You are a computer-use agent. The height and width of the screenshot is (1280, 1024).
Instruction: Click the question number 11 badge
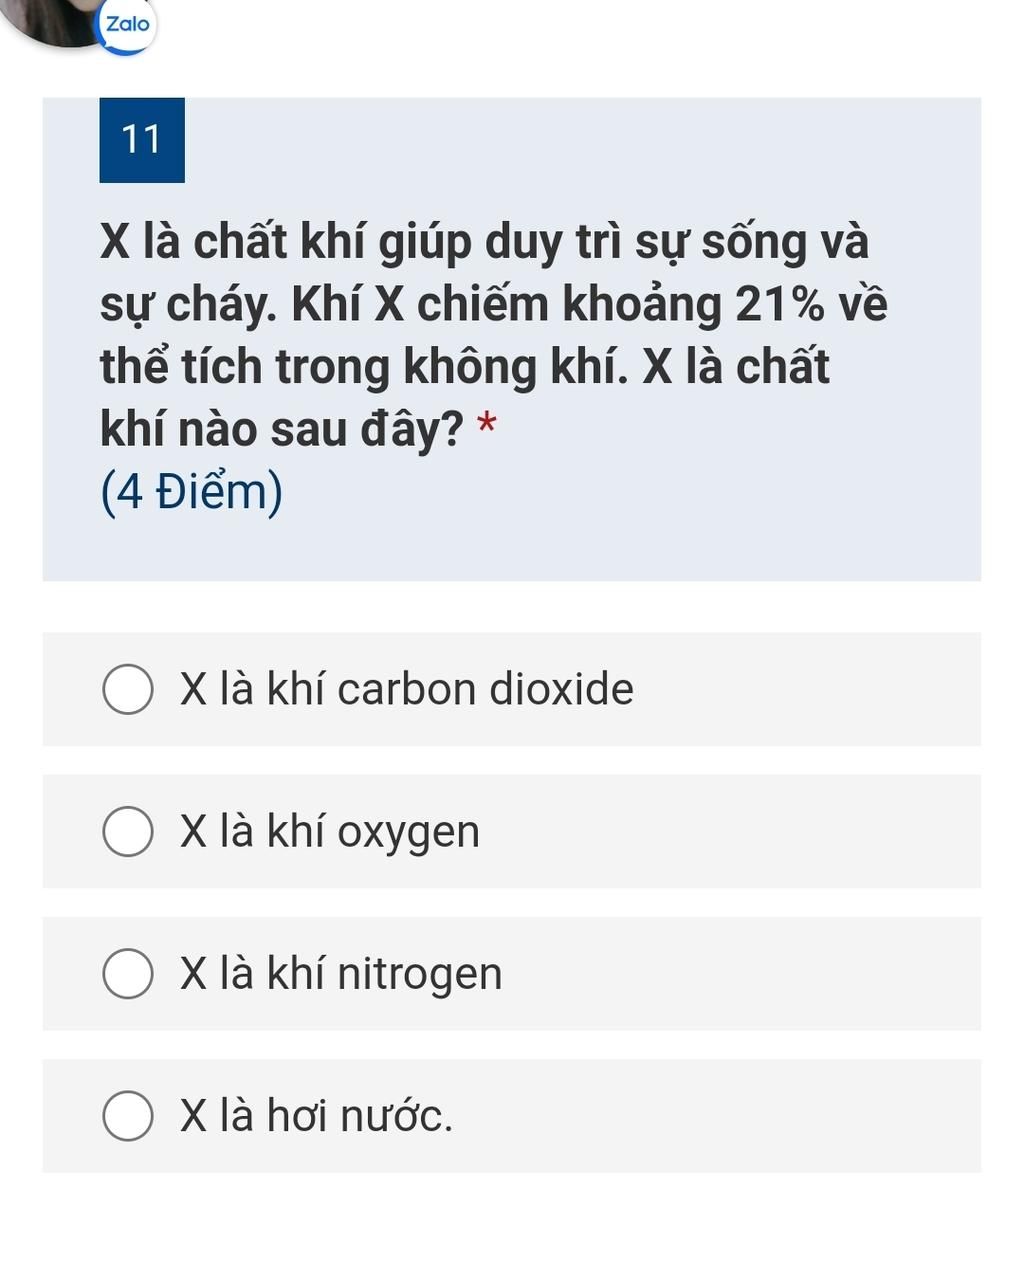pos(142,140)
